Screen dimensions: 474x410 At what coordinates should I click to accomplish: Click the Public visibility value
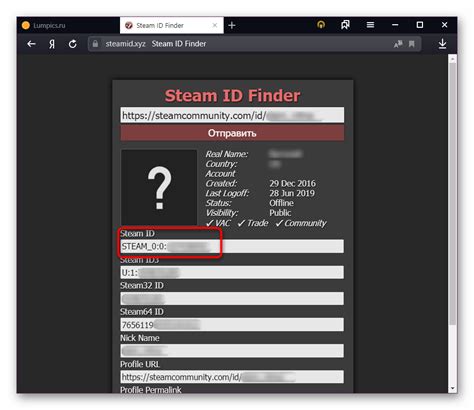pyautogui.click(x=280, y=213)
